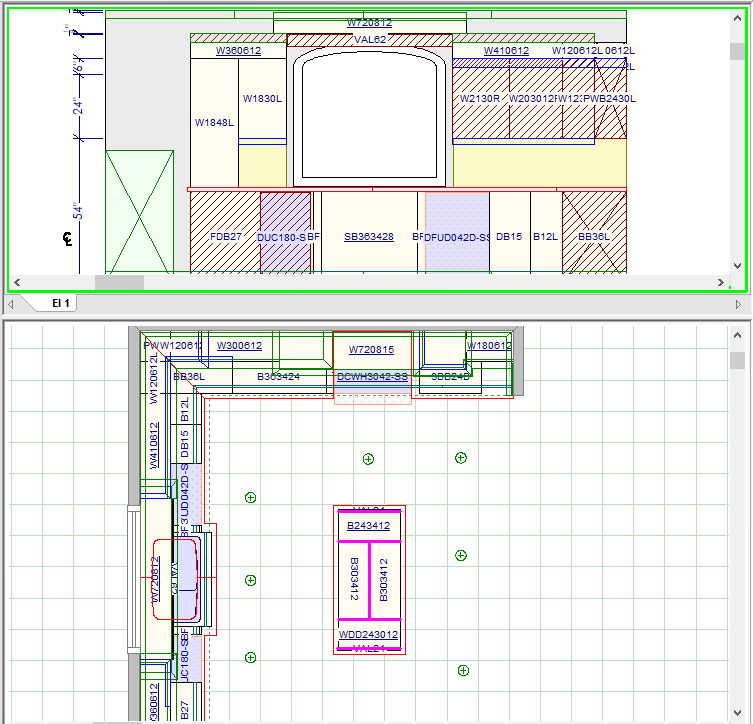Viewport: 753px width, 724px height.
Task: Select the light symbol directly right of island
Action: click(x=461, y=555)
